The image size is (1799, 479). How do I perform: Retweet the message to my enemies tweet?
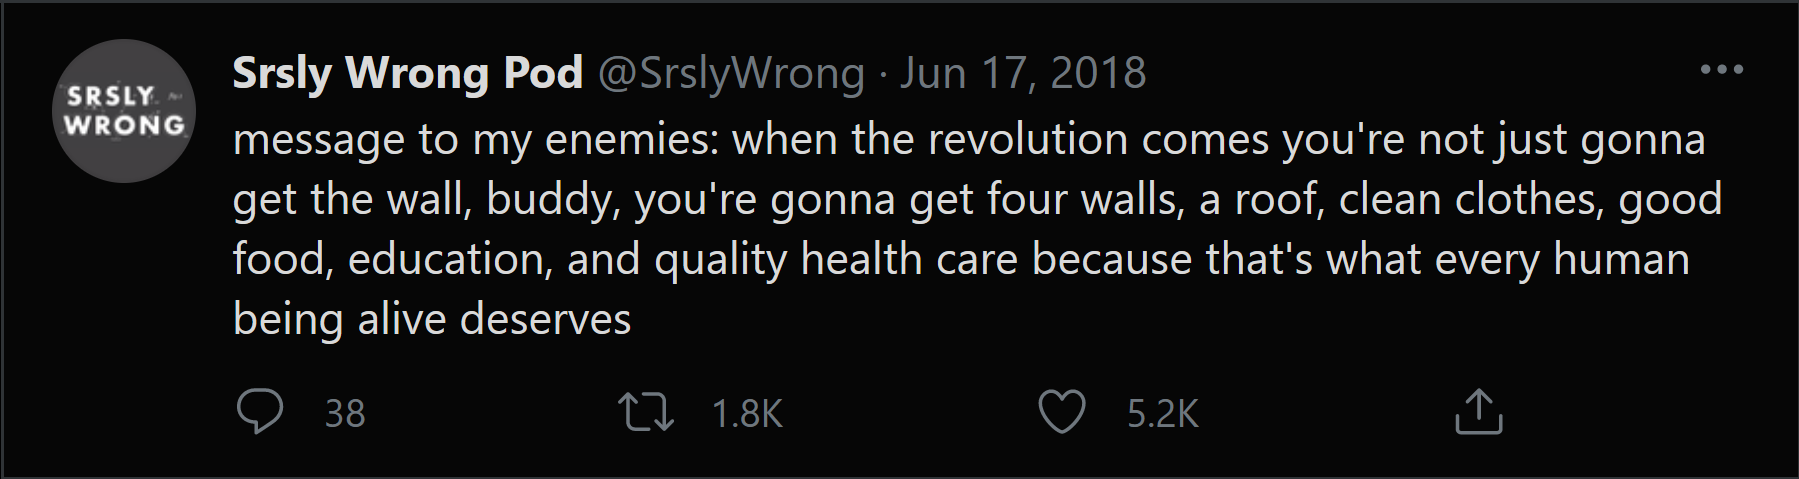click(x=646, y=412)
